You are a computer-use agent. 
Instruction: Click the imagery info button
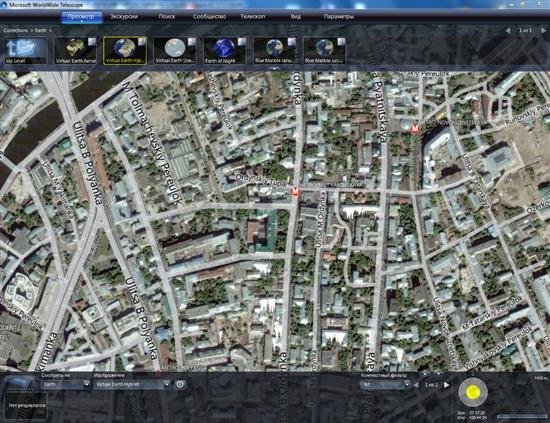tap(180, 384)
